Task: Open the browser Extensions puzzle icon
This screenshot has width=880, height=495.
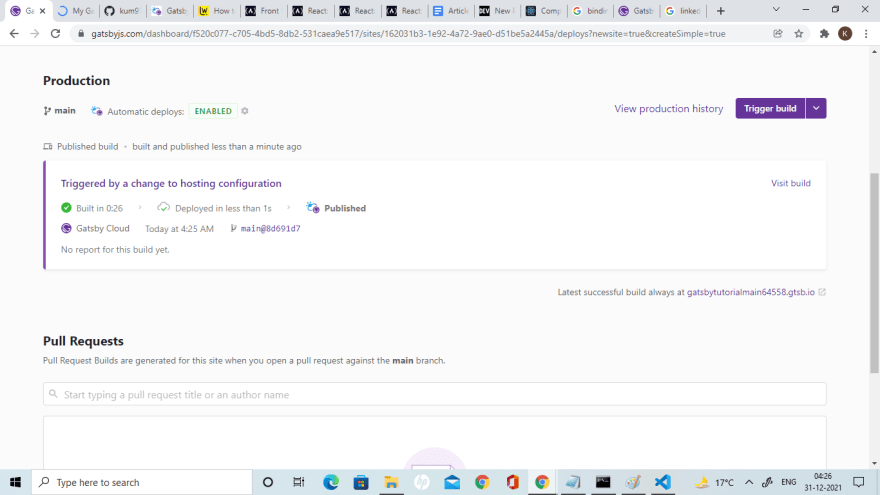Action: coord(824,34)
